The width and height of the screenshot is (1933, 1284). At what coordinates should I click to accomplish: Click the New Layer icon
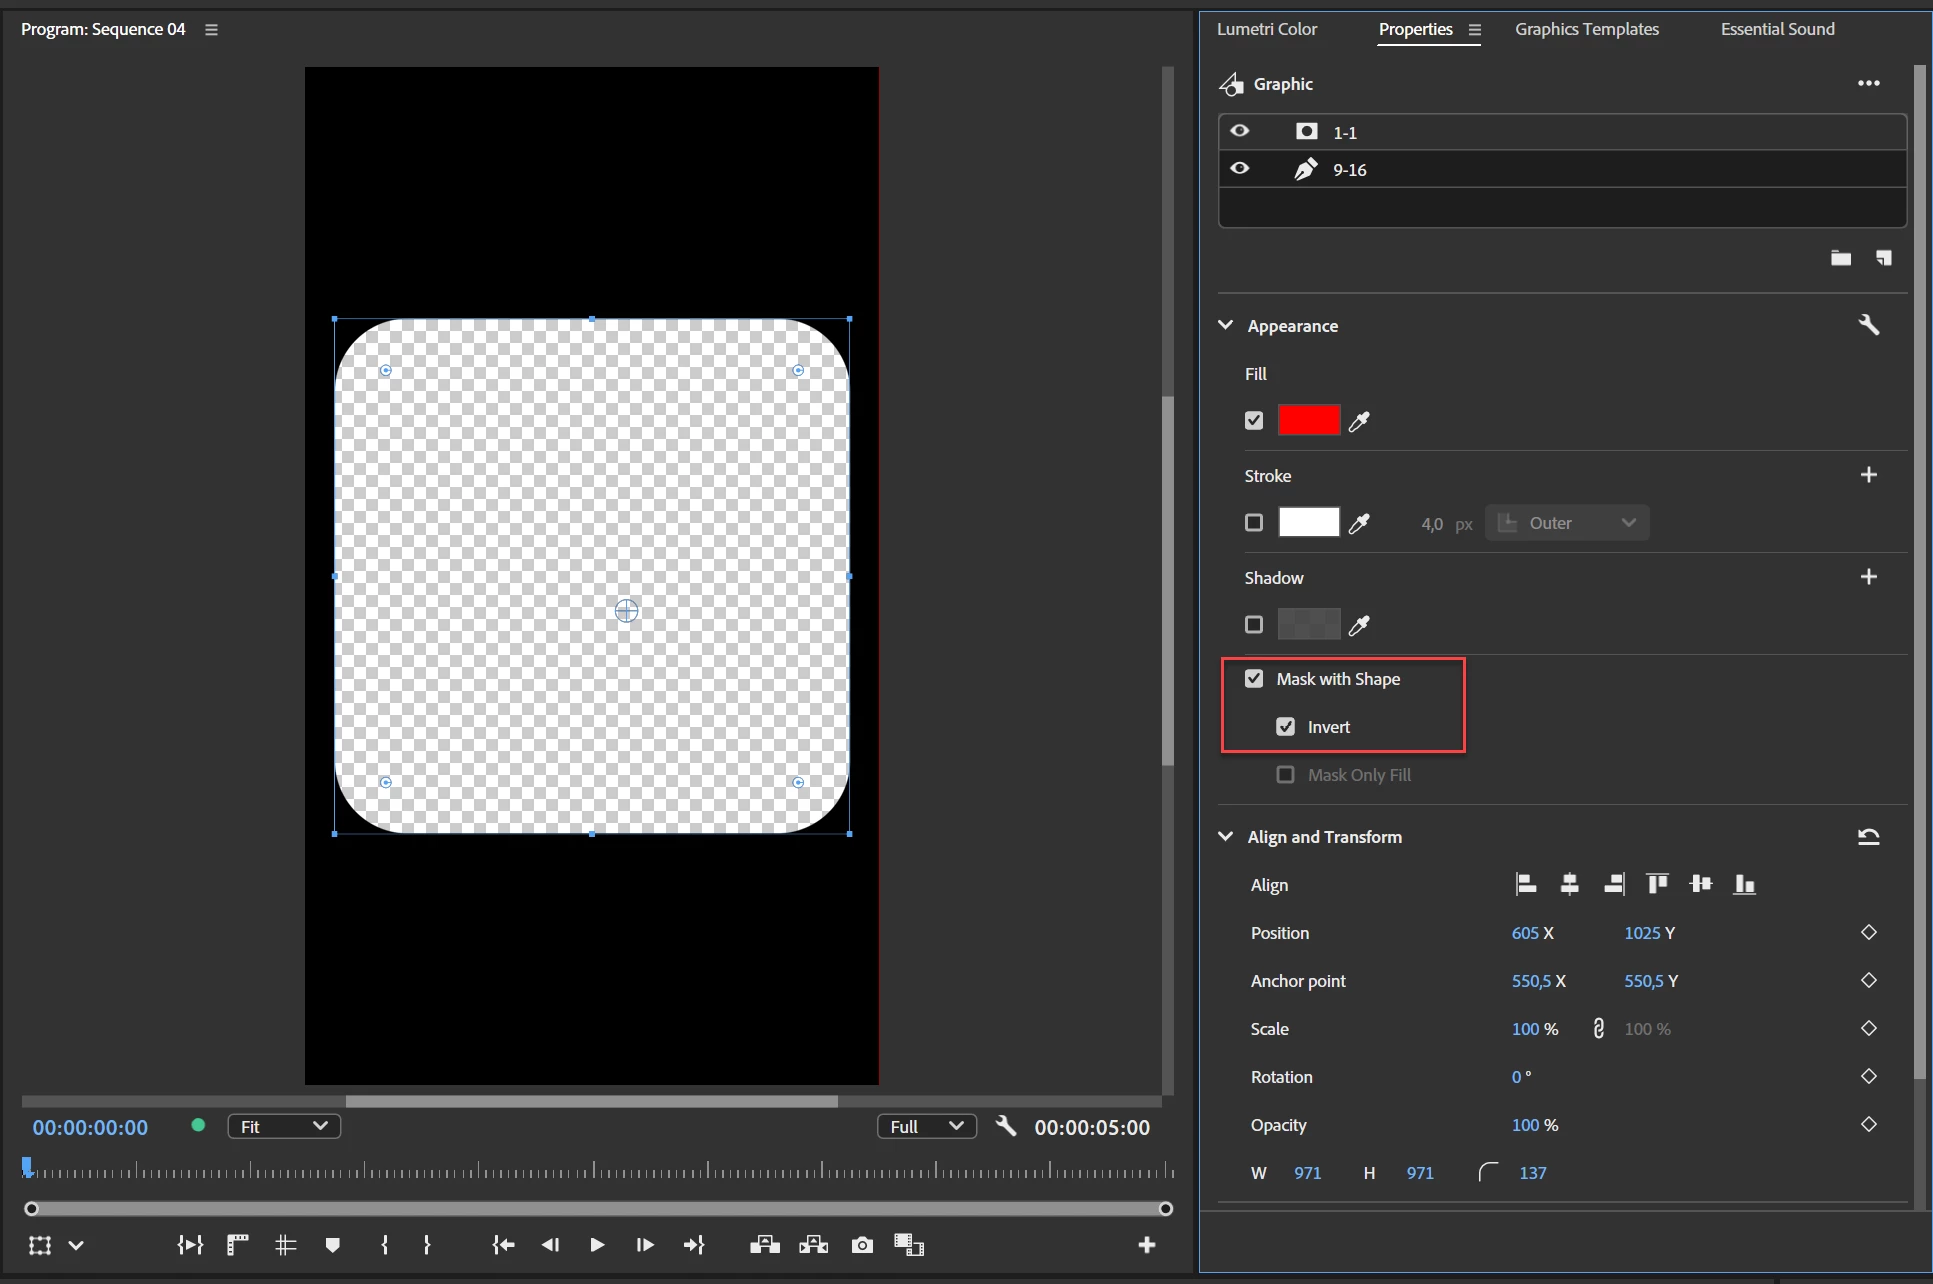tap(1883, 258)
